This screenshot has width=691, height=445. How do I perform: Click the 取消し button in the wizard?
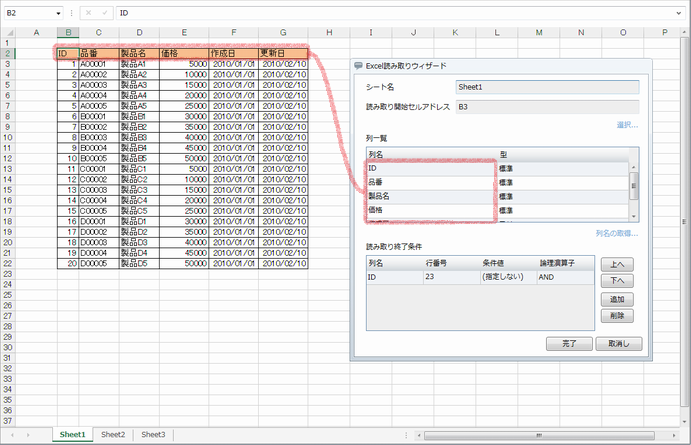point(617,343)
